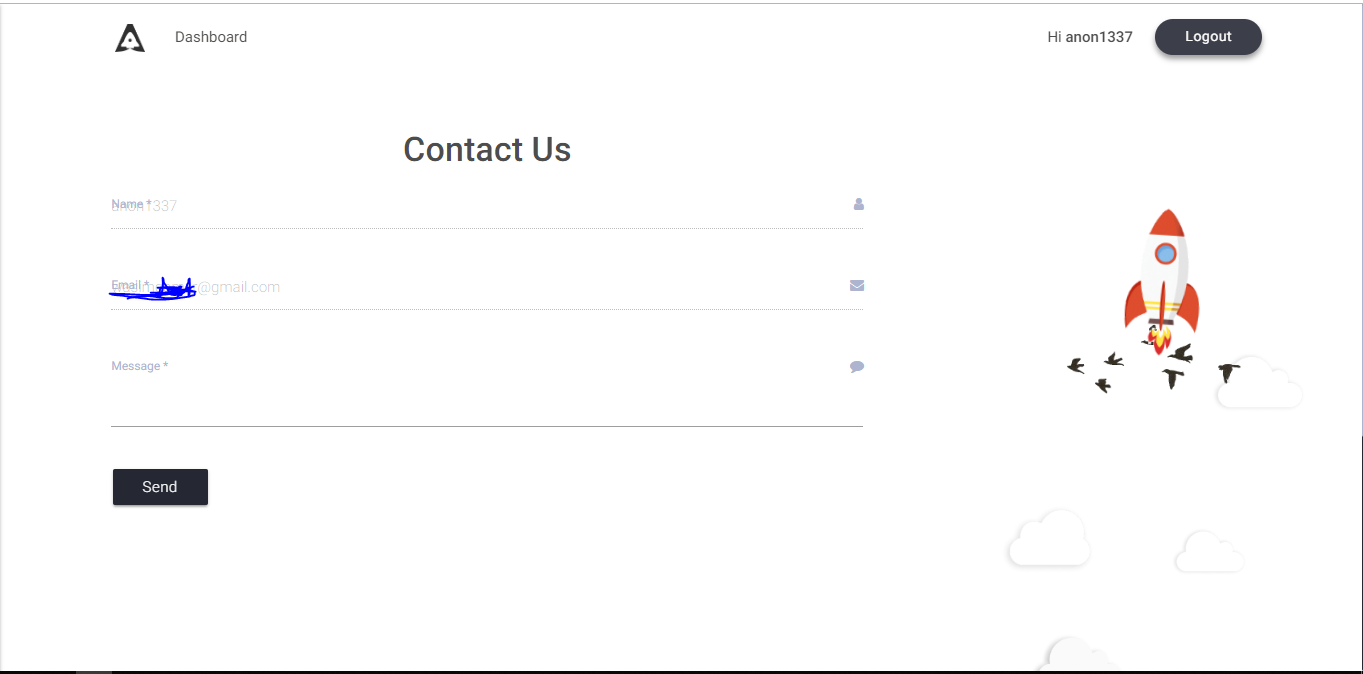Click the "Contact Us" heading
This screenshot has height=674, width=1363.
click(487, 149)
